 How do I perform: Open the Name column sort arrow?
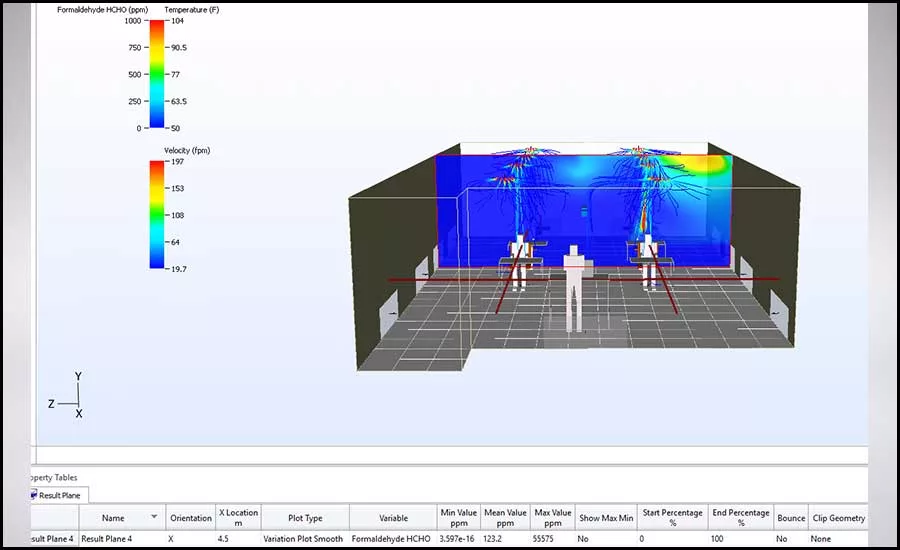pos(154,517)
